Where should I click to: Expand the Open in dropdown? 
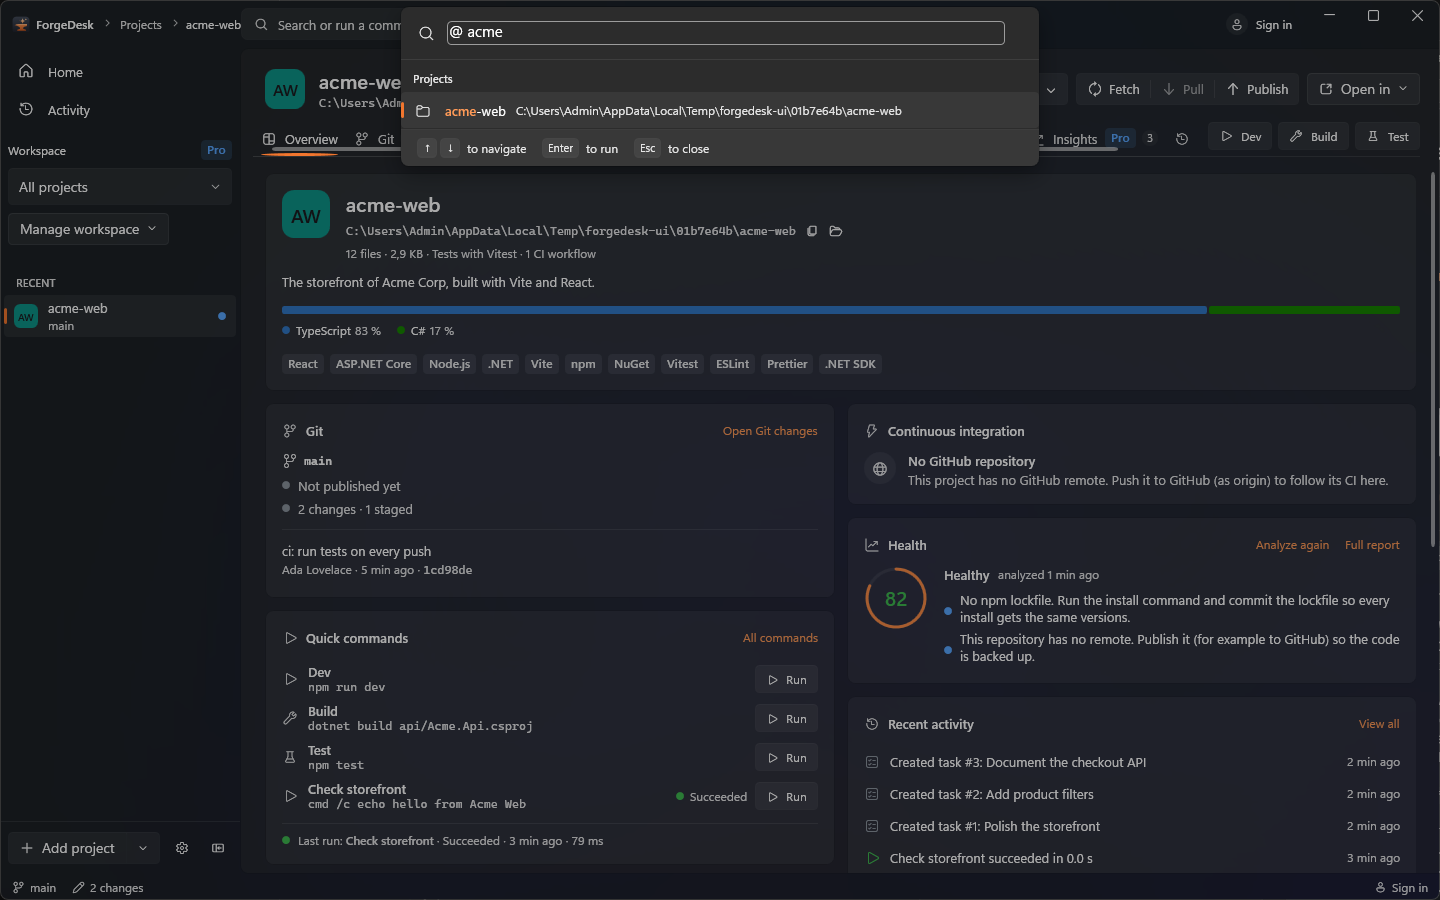[x=1364, y=89]
